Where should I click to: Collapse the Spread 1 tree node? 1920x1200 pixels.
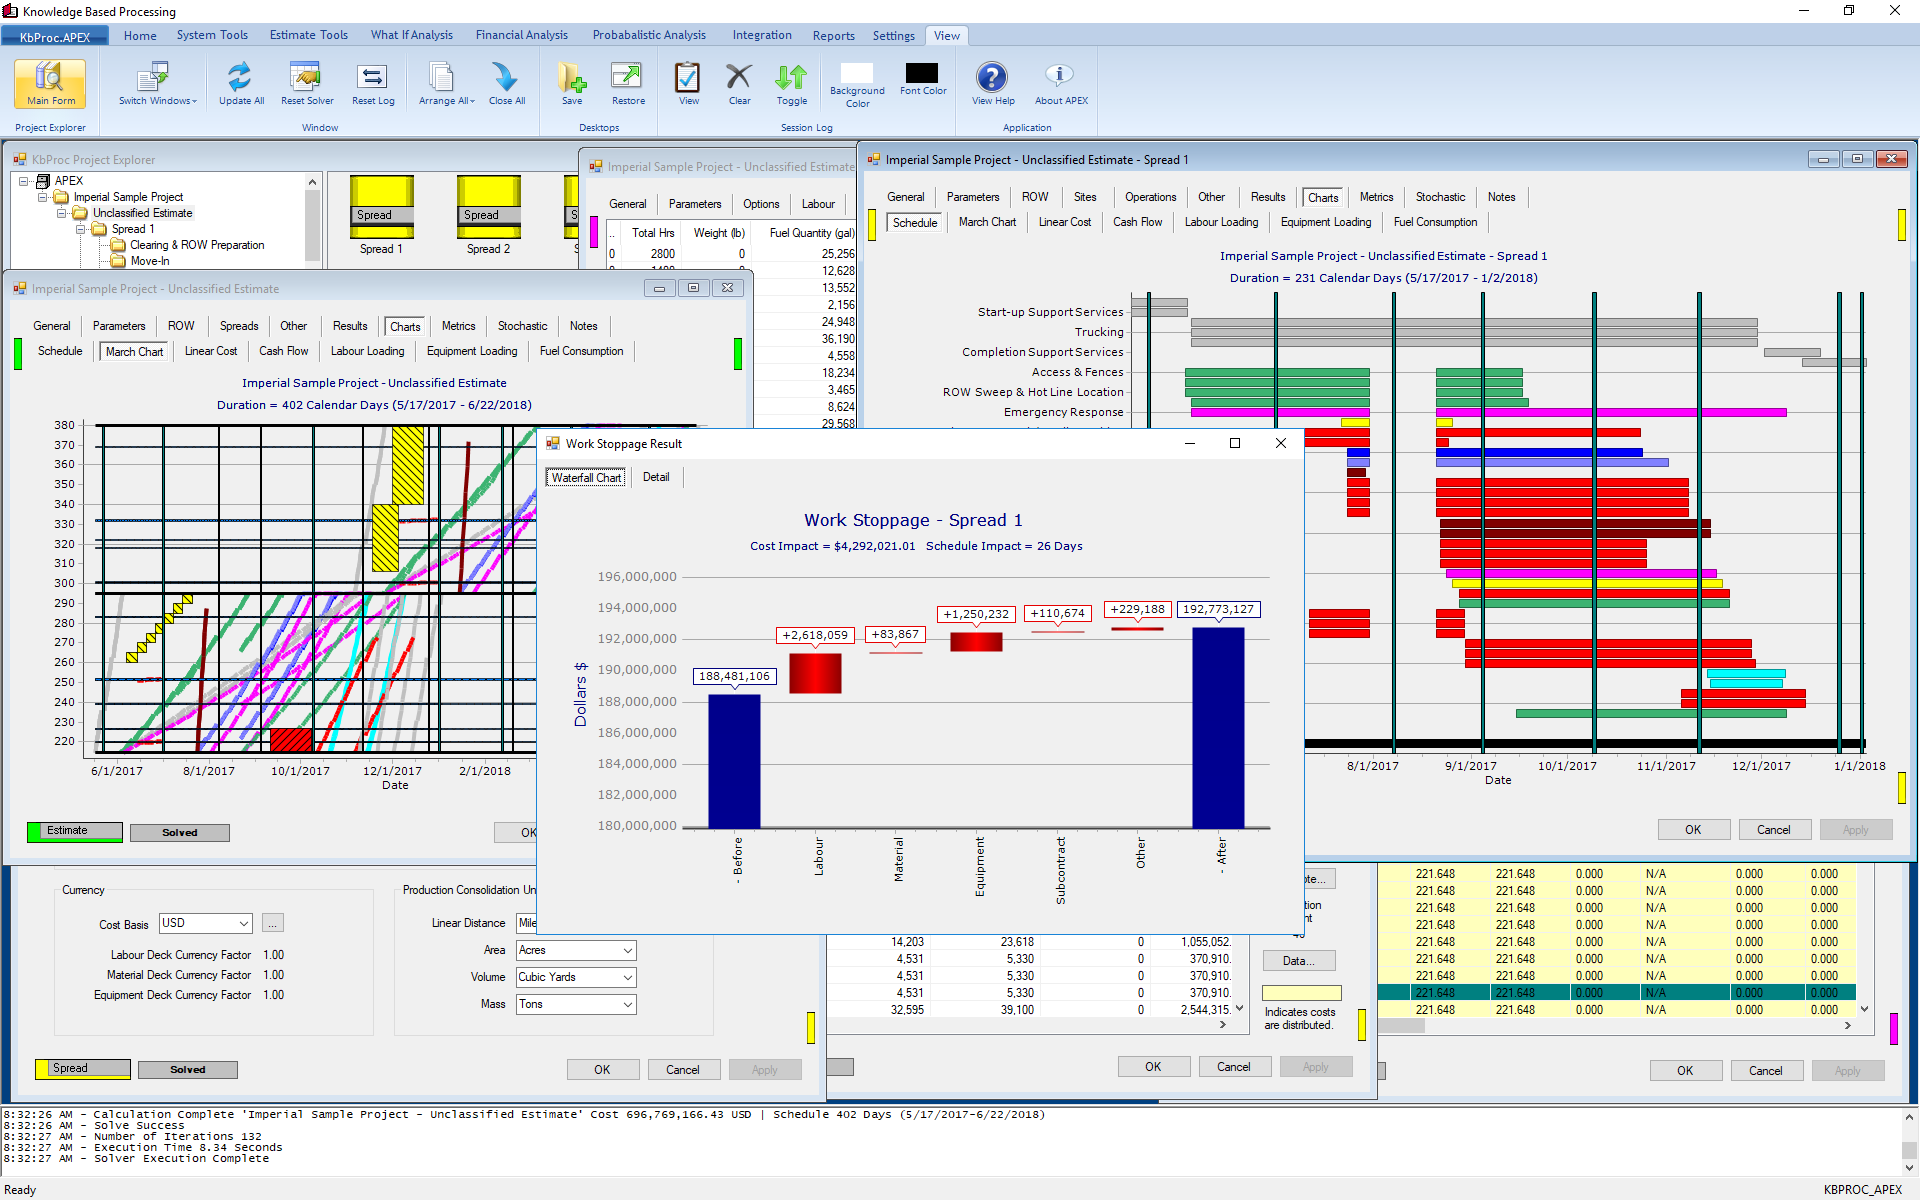81,229
